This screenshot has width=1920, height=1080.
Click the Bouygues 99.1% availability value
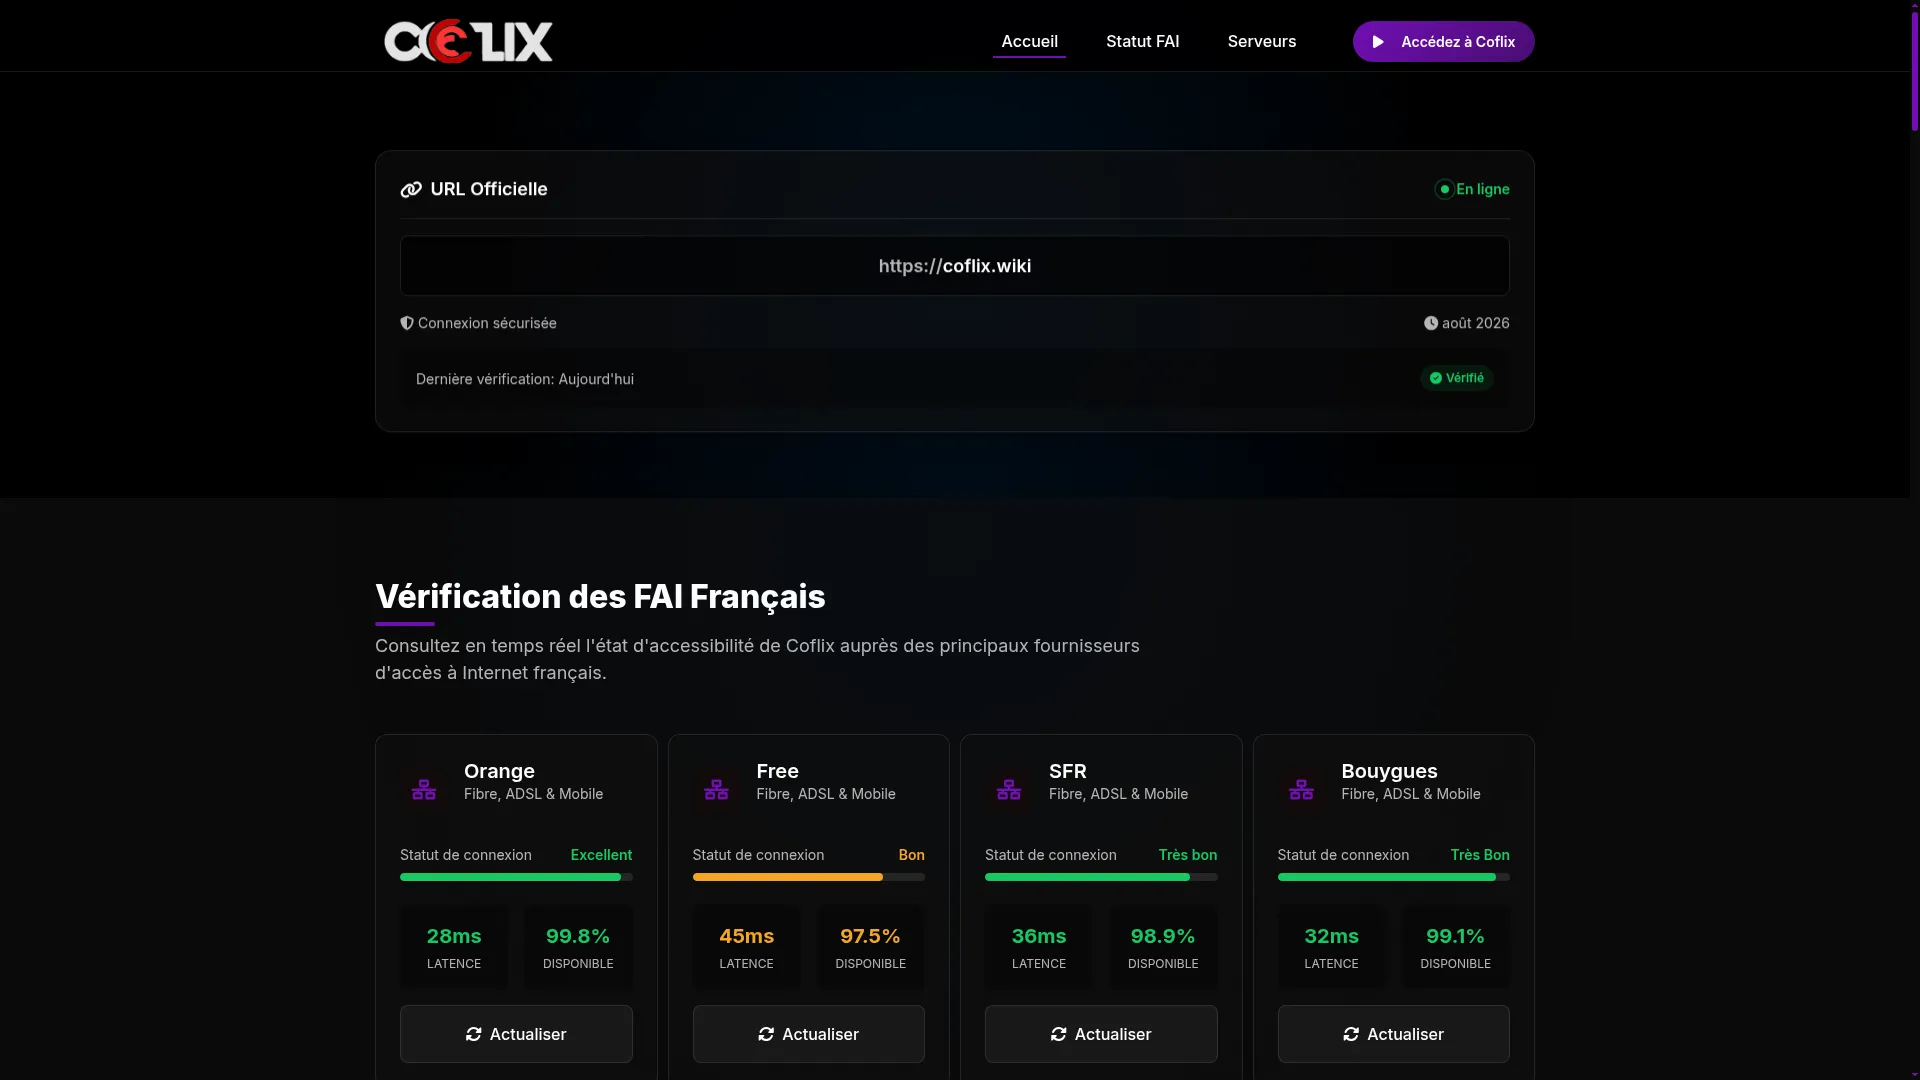tap(1455, 936)
